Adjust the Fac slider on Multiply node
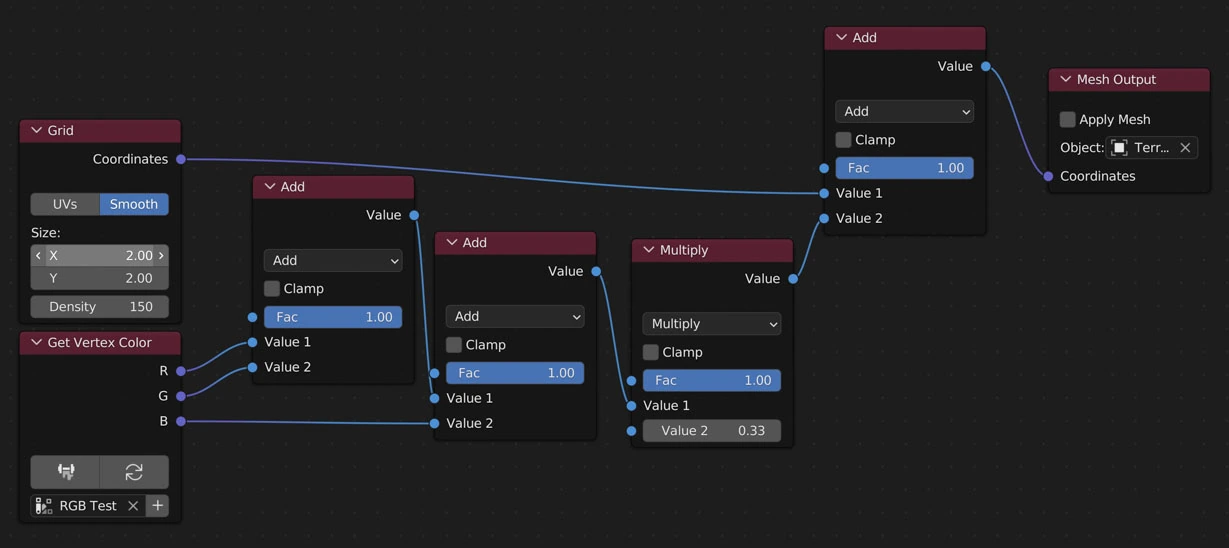This screenshot has width=1229, height=548. pyautogui.click(x=711, y=381)
